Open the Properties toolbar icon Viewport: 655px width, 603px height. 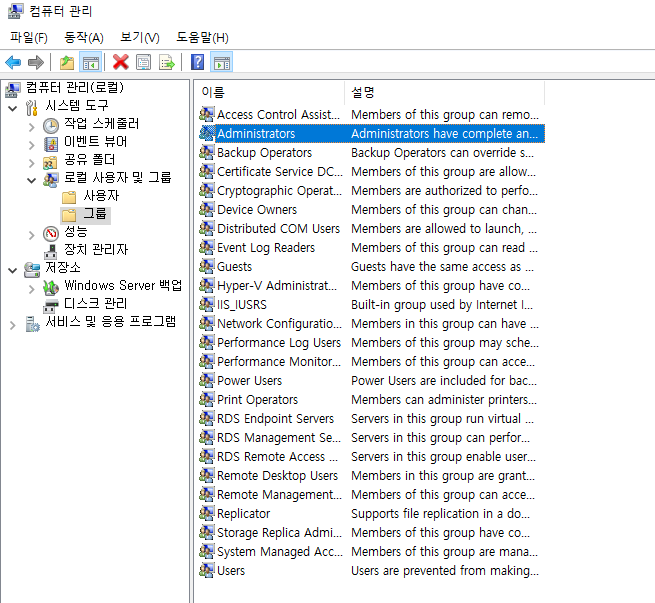(144, 63)
